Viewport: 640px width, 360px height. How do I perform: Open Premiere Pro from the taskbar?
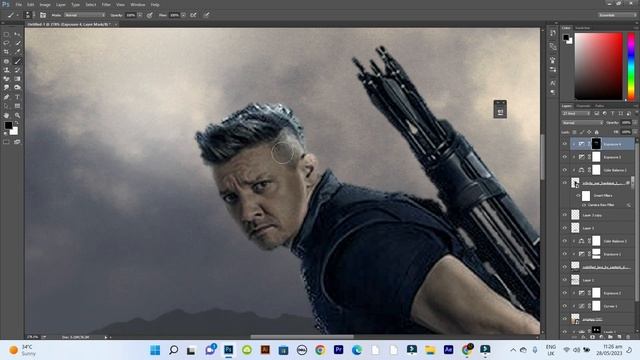(x=338, y=350)
